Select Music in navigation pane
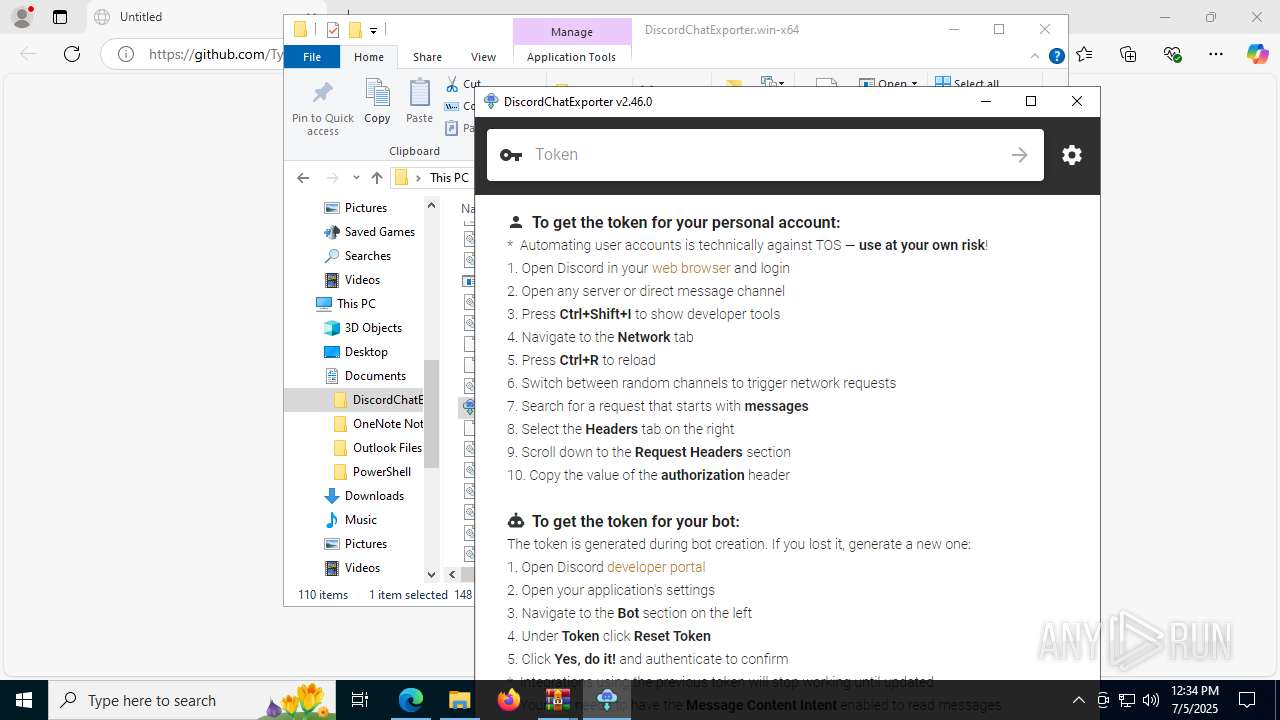This screenshot has width=1280, height=720. pyautogui.click(x=350, y=520)
